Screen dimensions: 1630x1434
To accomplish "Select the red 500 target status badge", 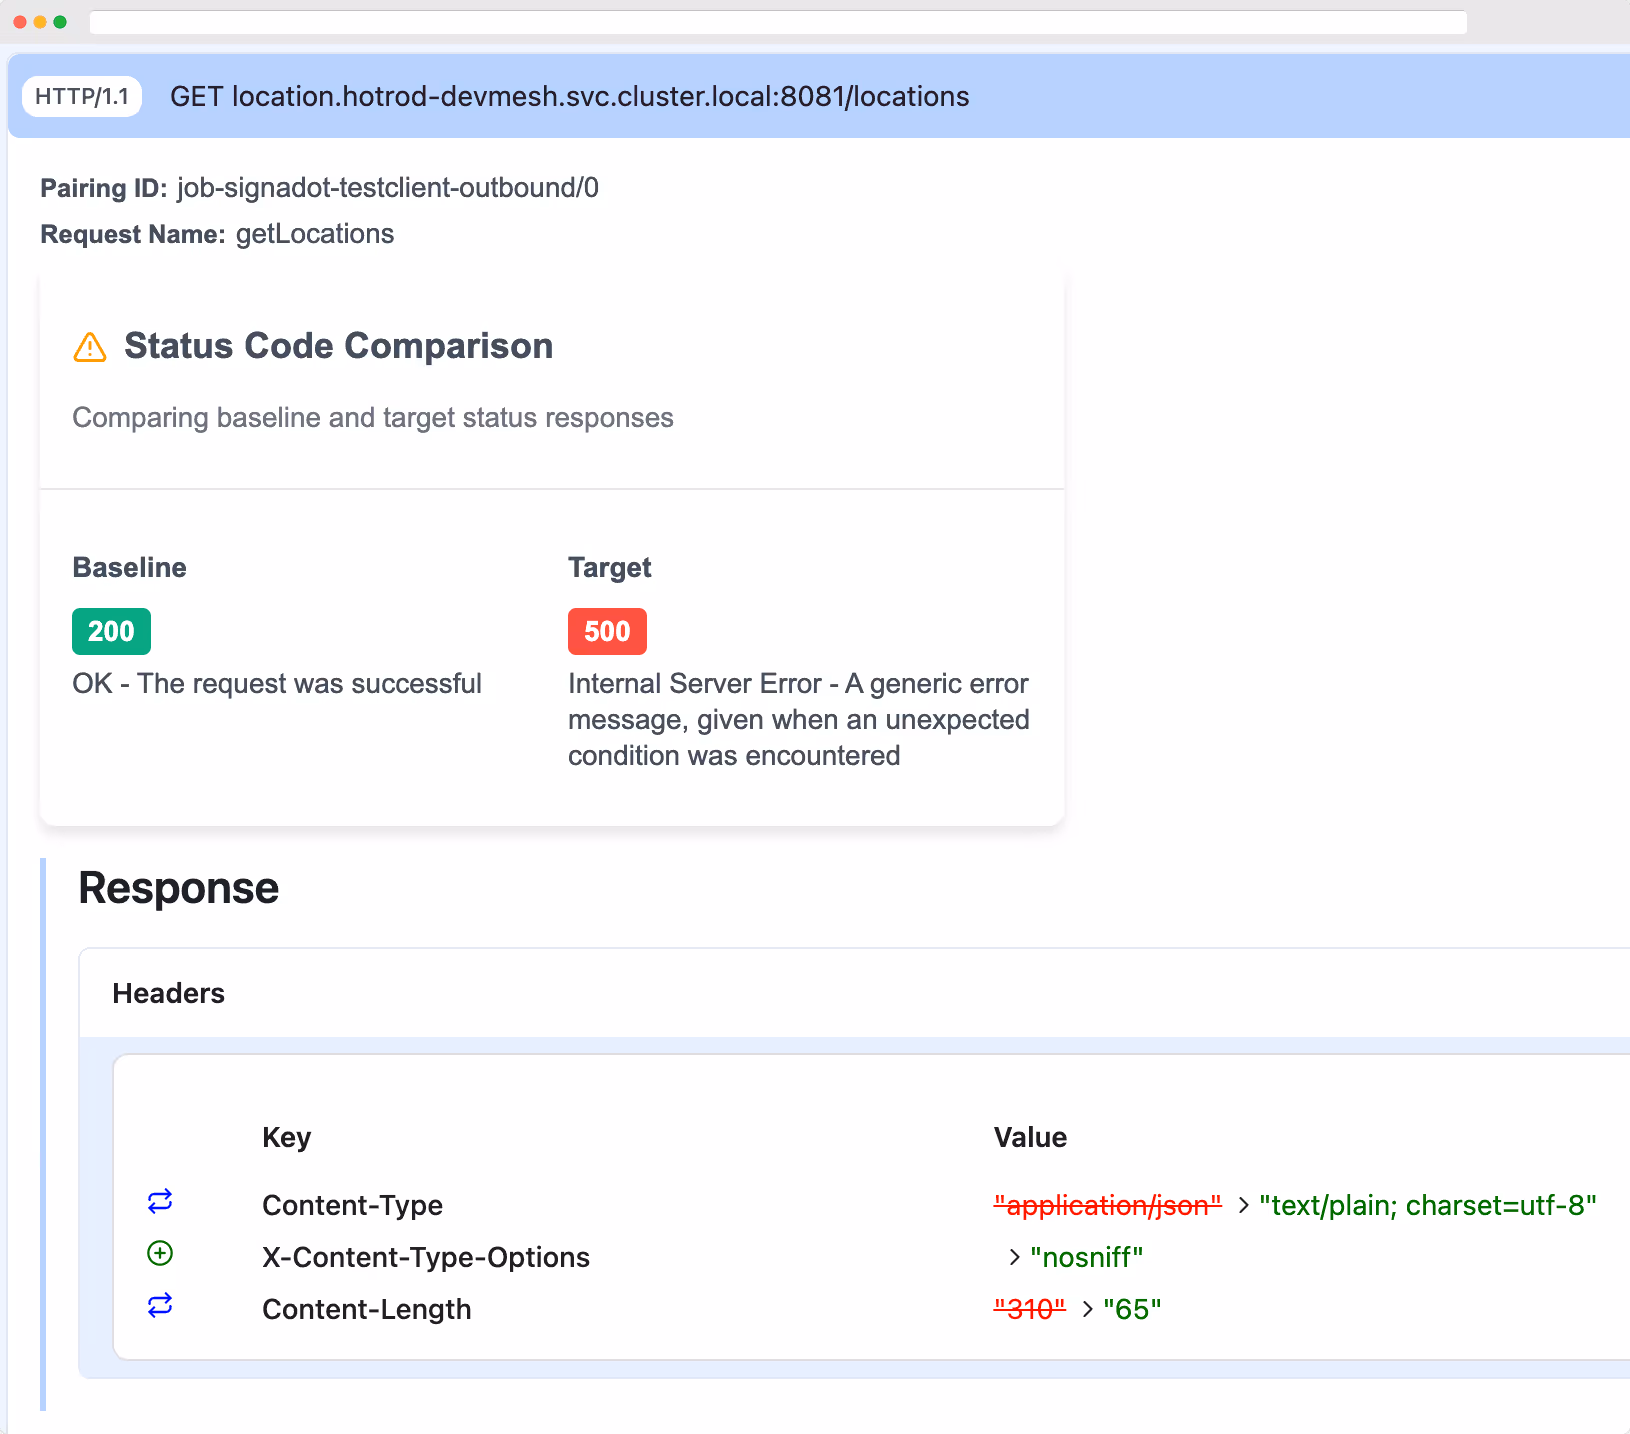I will [607, 632].
